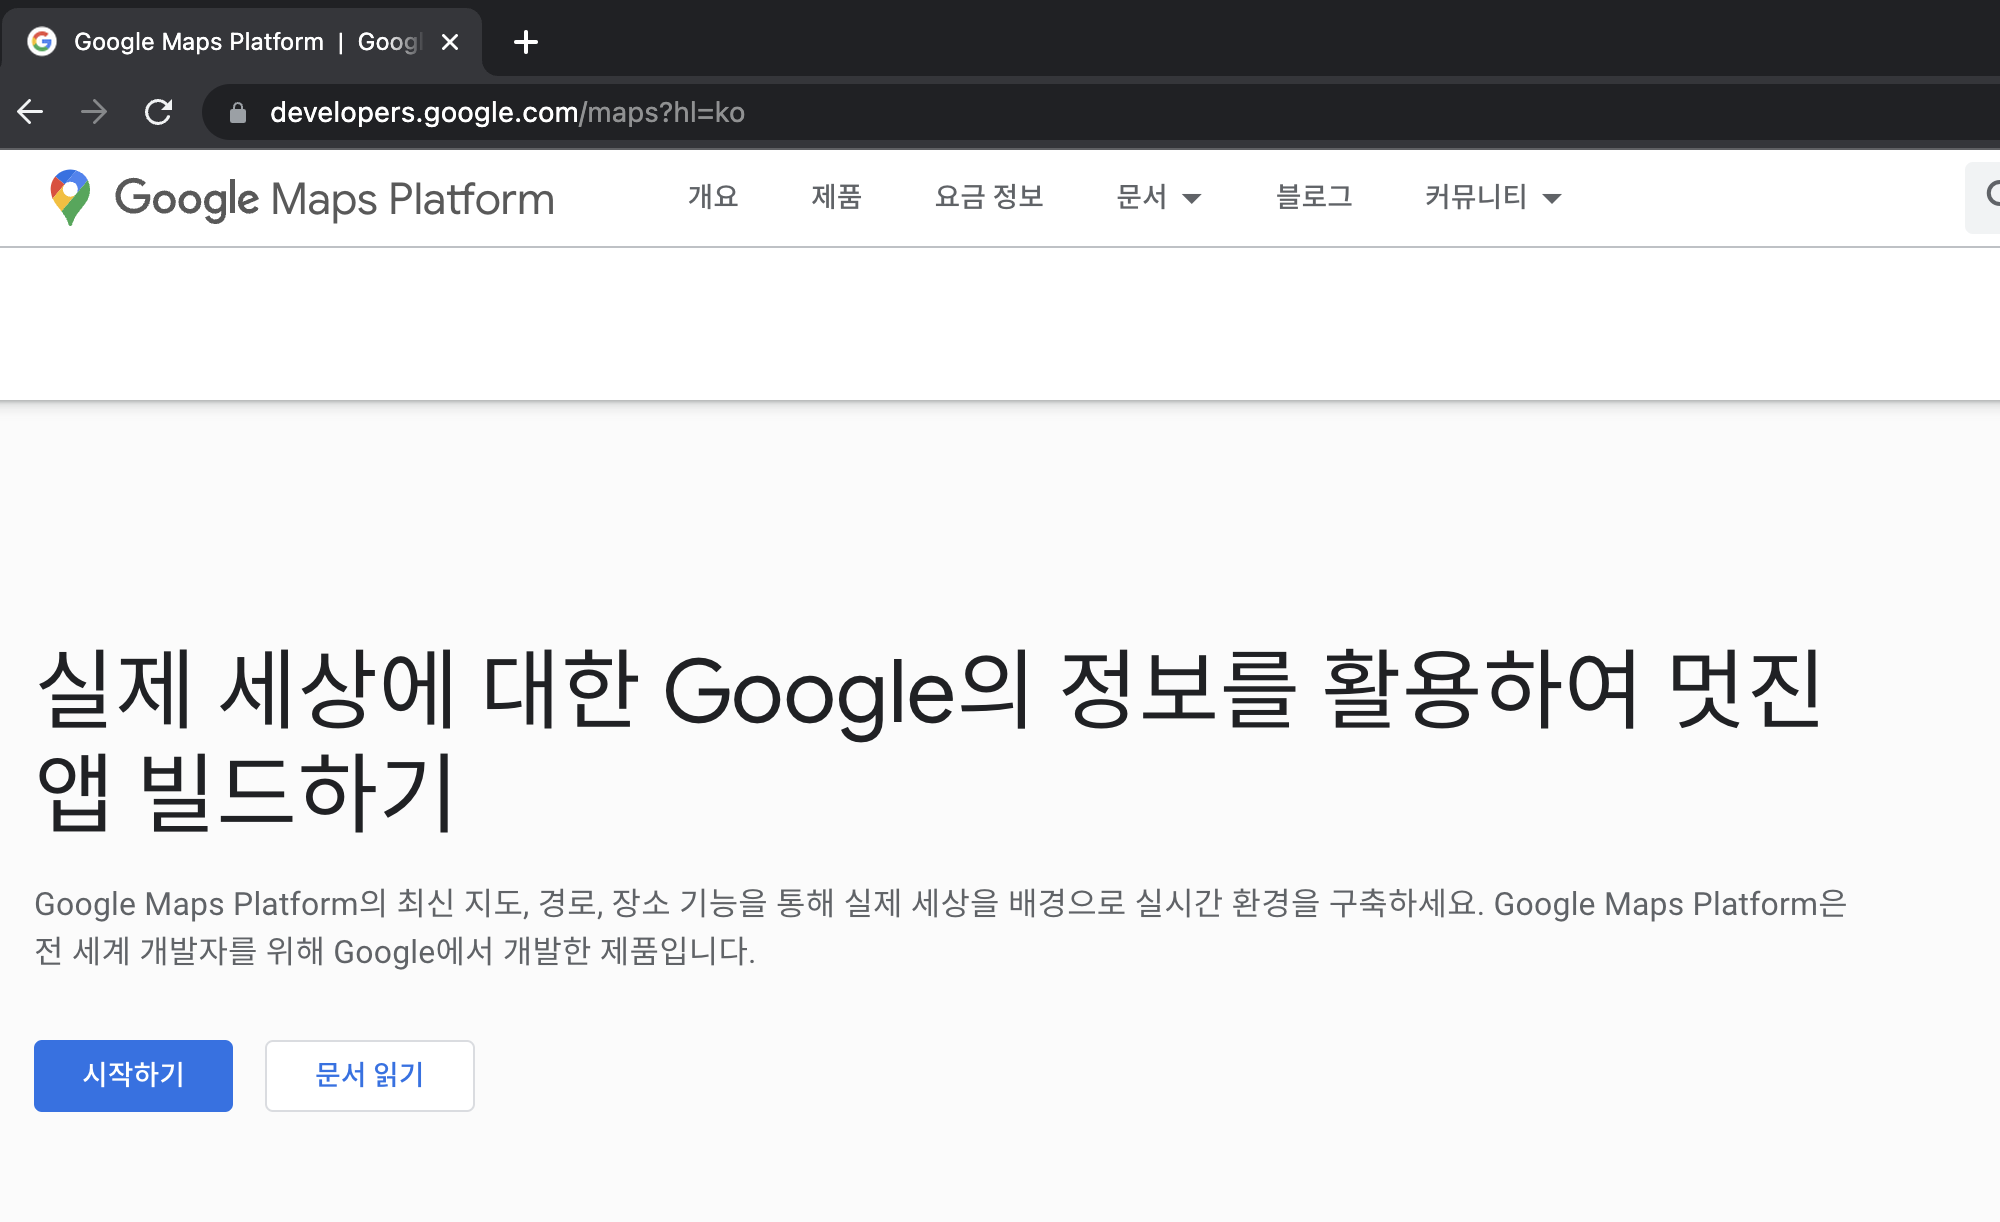Screen dimensions: 2000x1222
Task: Open a new tab with plus icon
Action: point(525,42)
